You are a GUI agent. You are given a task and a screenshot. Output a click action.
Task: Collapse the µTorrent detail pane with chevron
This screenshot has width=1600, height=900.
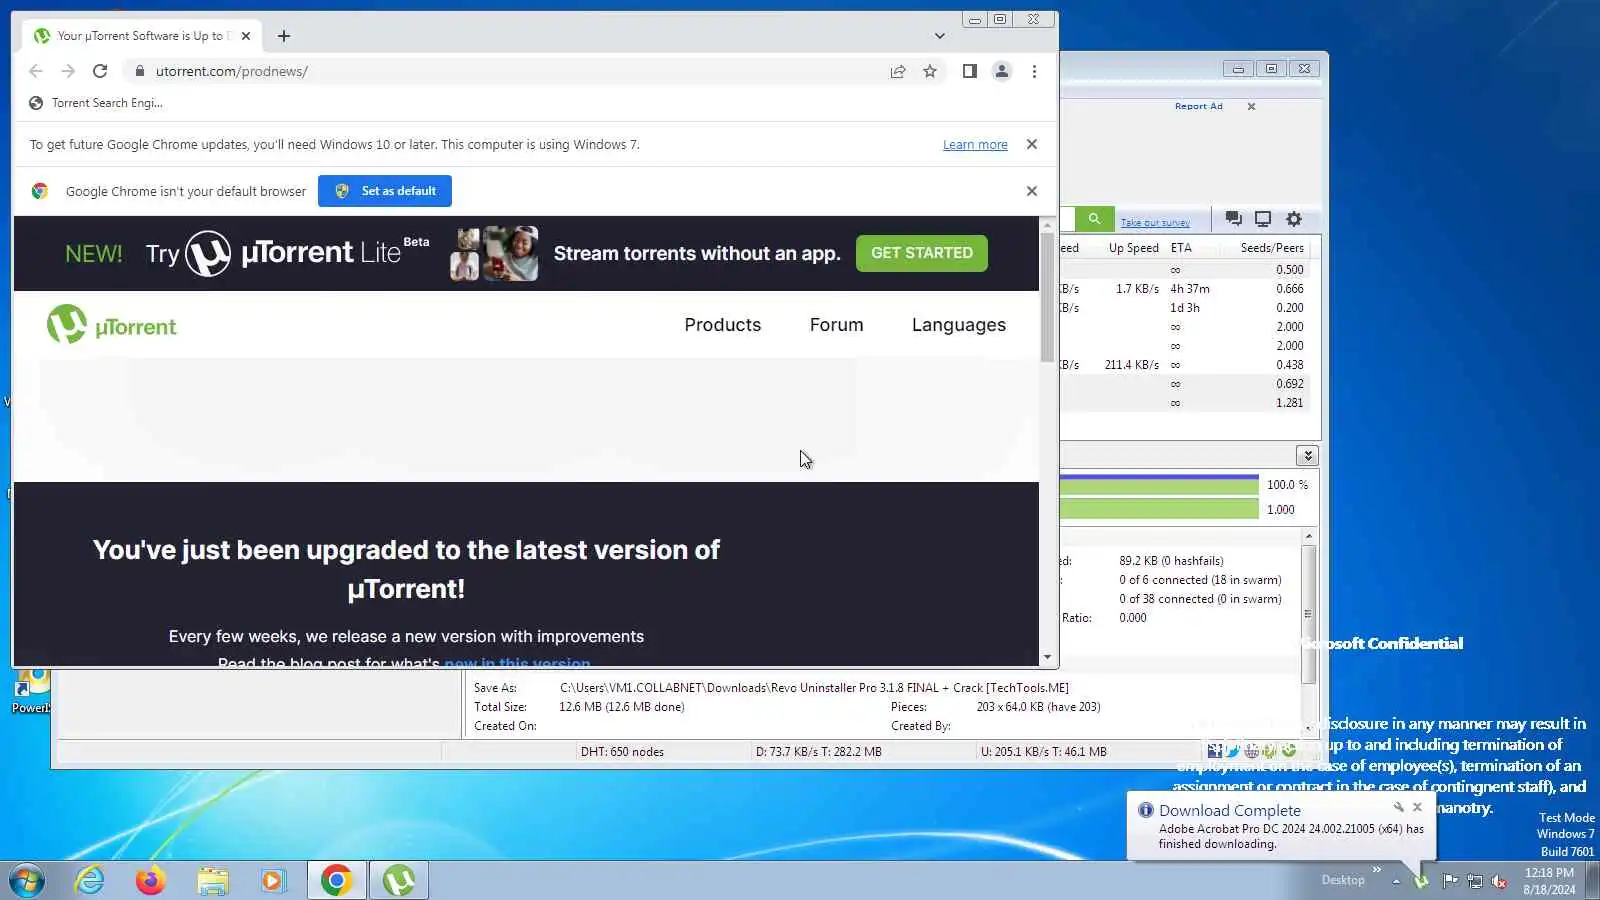(1307, 456)
